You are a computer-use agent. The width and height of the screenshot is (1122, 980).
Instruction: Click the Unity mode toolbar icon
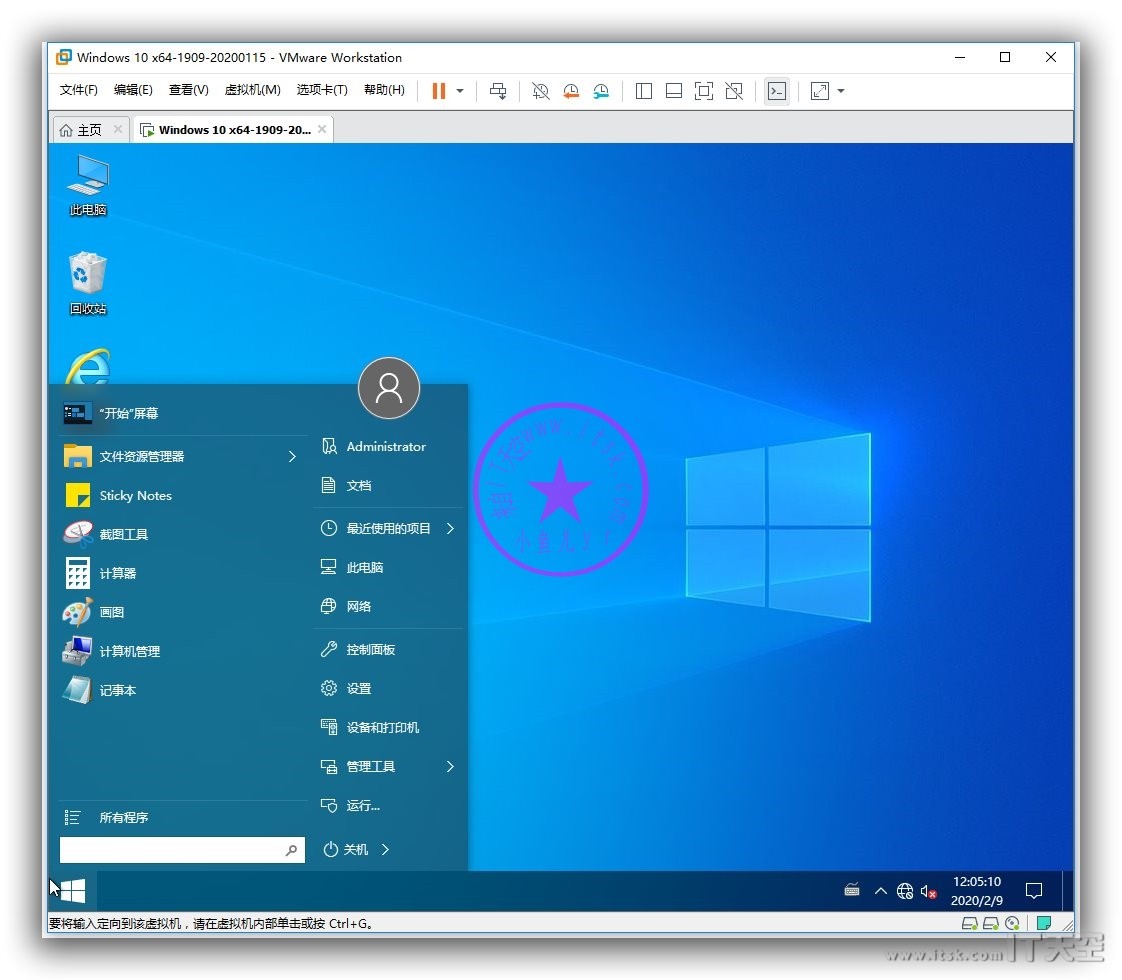[x=734, y=91]
